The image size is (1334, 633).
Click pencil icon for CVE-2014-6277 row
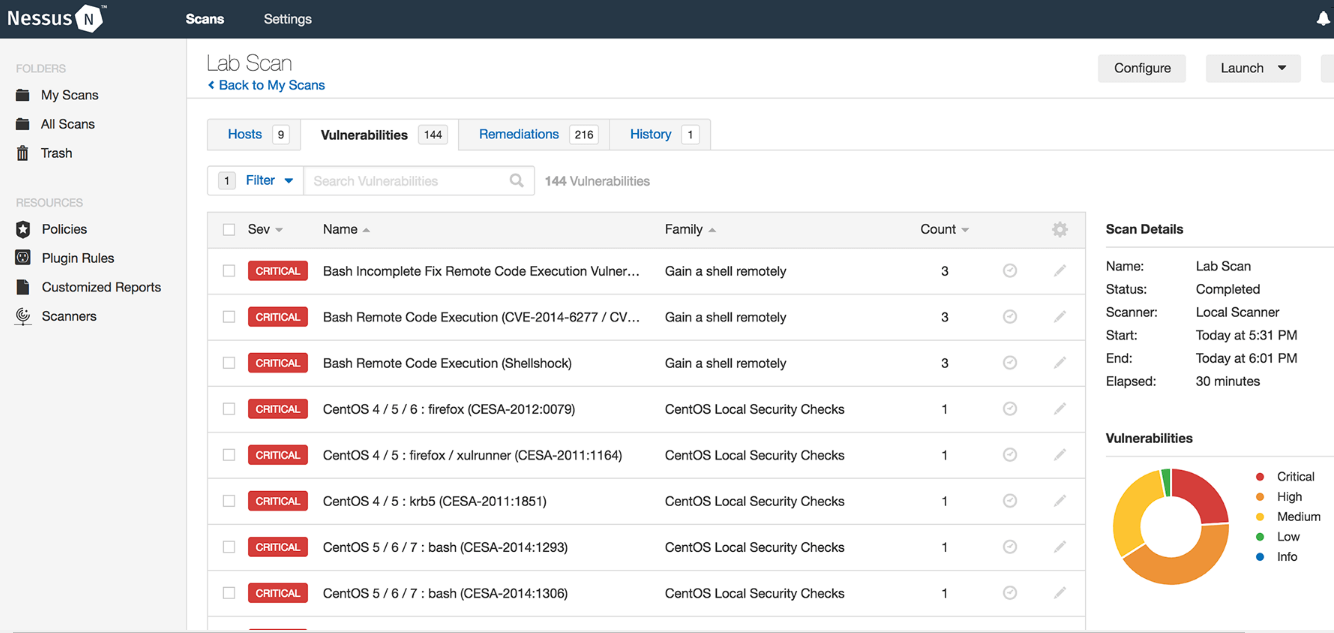coord(1060,317)
